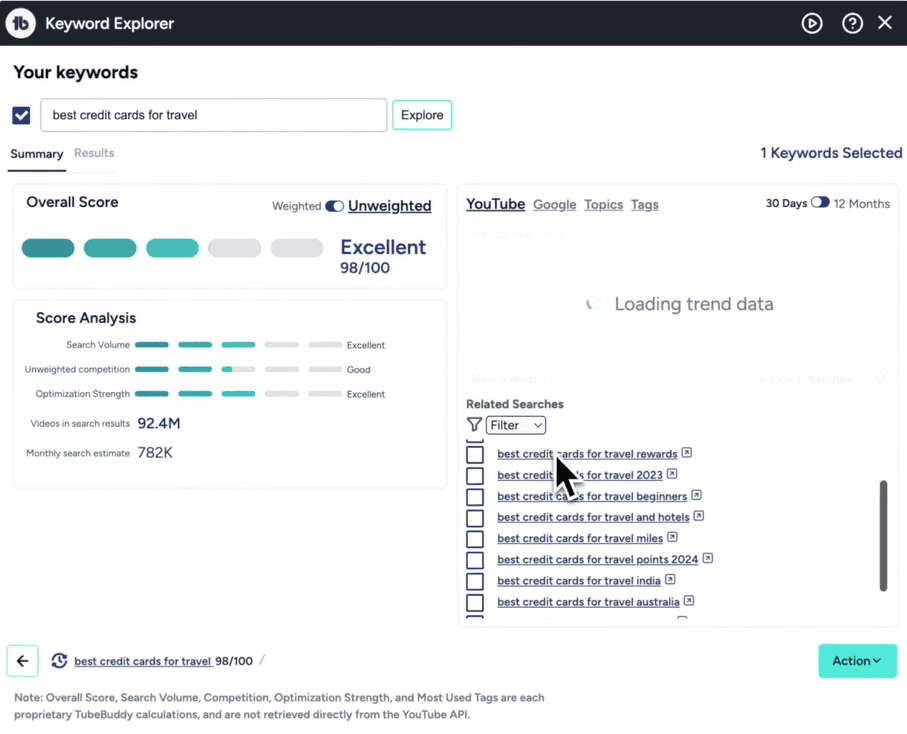Switch to the Google tab
This screenshot has height=734, width=907.
[554, 204]
